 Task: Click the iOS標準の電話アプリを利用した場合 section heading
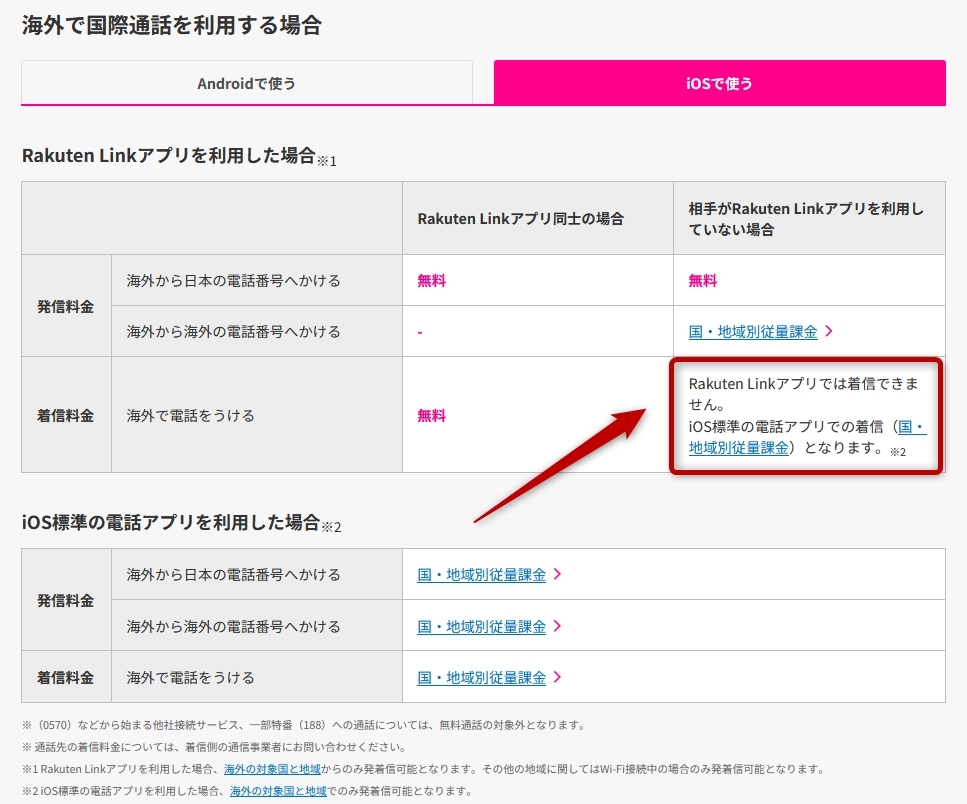tap(170, 521)
